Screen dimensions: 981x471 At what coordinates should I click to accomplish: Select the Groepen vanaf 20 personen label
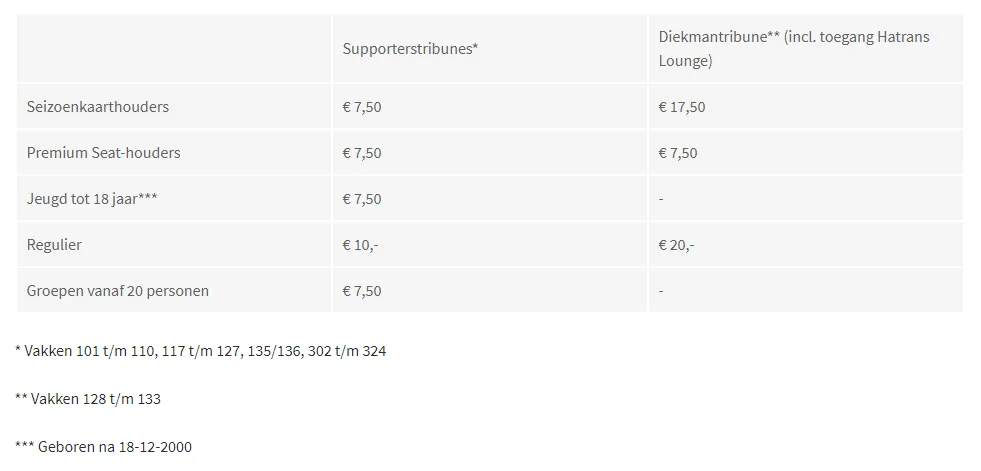pos(118,291)
